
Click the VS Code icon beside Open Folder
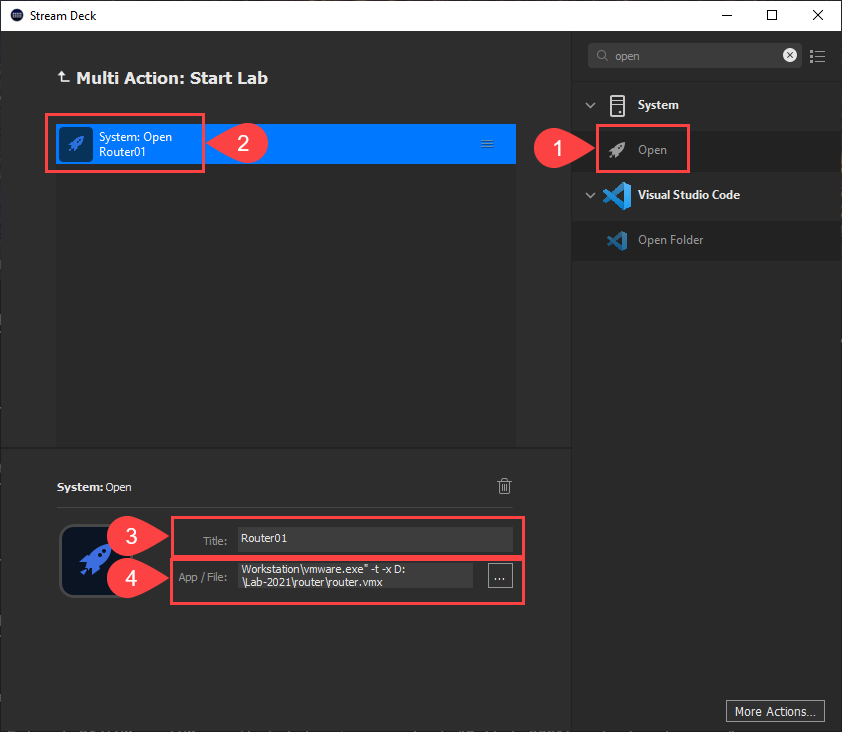point(617,240)
